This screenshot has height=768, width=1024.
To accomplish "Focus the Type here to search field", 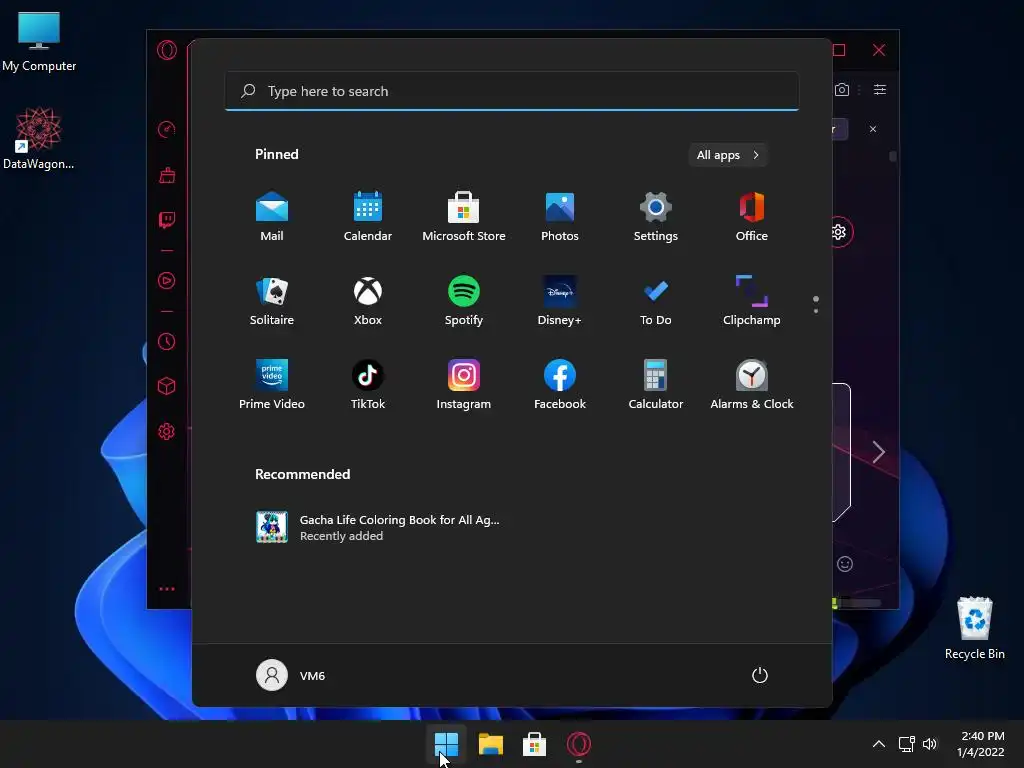I will click(x=512, y=91).
